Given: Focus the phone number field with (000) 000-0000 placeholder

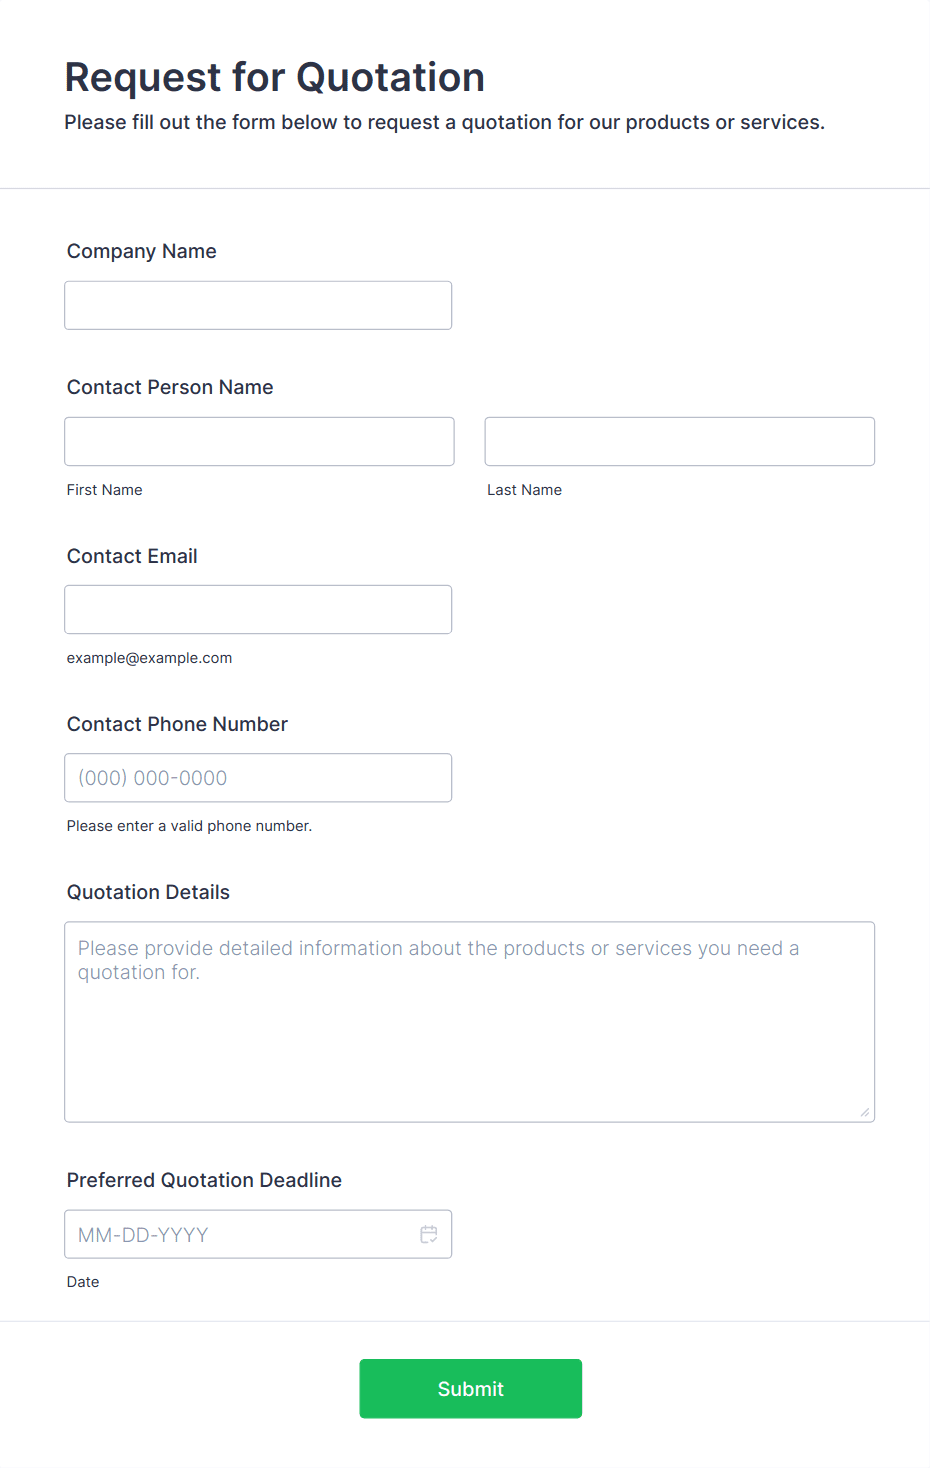Looking at the screenshot, I should [258, 778].
